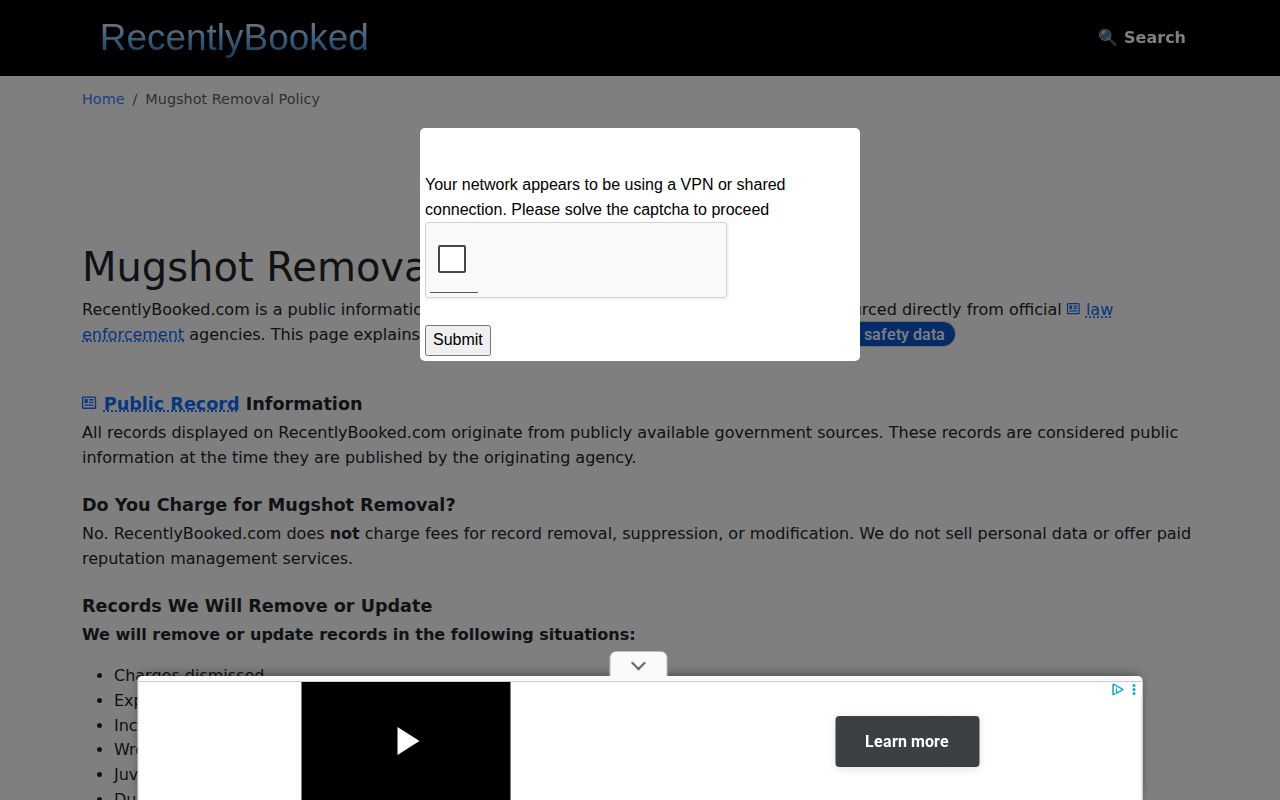This screenshot has height=800, width=1280.
Task: Click the card icon before 'law'
Action: 1073,309
